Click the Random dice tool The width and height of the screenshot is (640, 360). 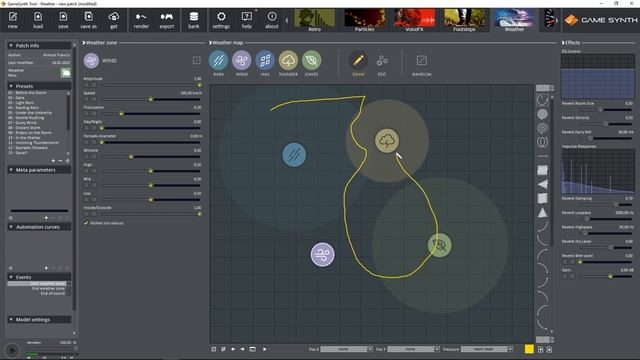tap(422, 60)
